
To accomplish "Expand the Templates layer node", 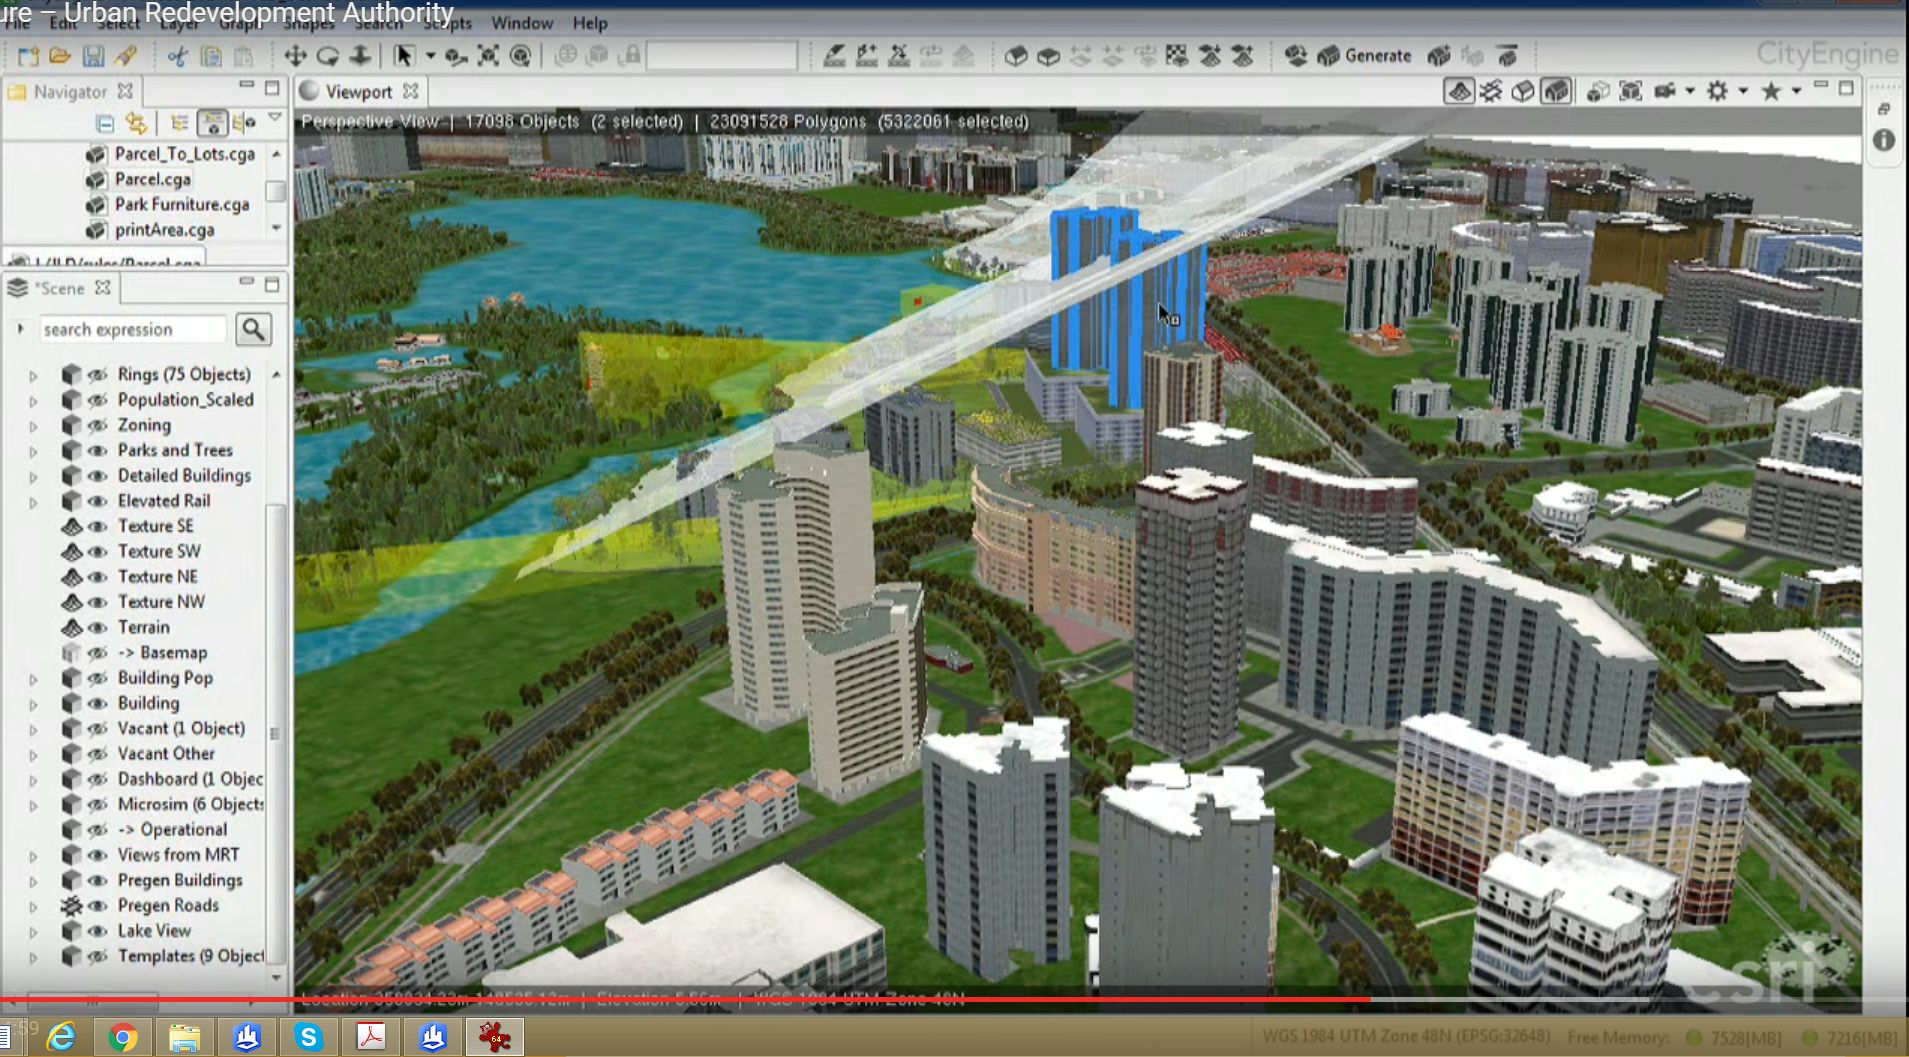I will coord(33,957).
